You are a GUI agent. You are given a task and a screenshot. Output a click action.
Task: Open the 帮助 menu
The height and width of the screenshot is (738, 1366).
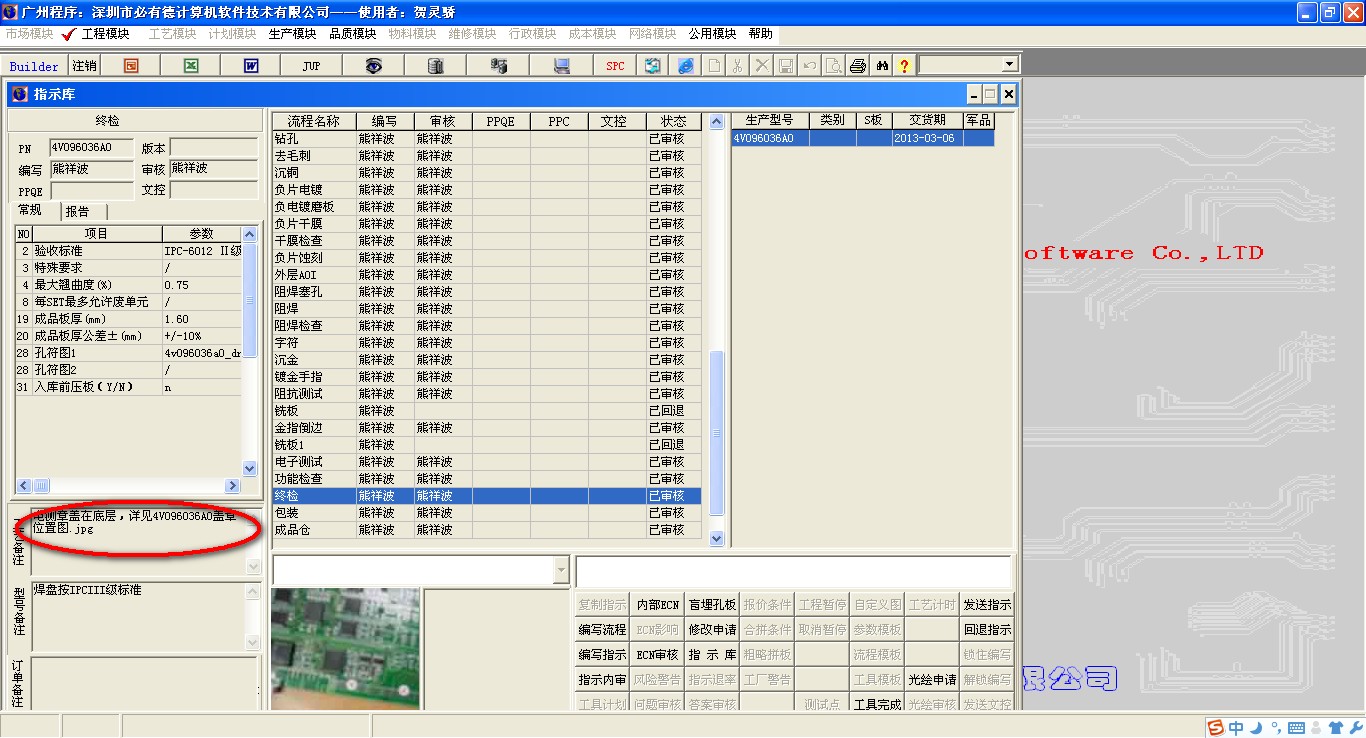coord(761,34)
